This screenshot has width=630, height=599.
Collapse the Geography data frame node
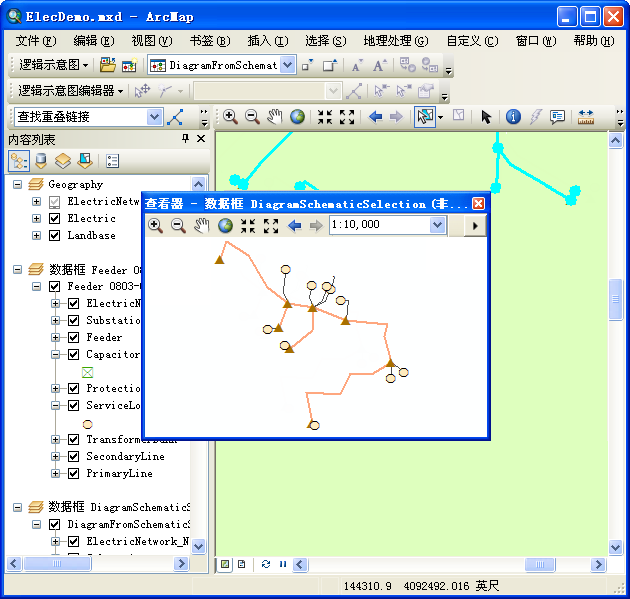[x=18, y=185]
